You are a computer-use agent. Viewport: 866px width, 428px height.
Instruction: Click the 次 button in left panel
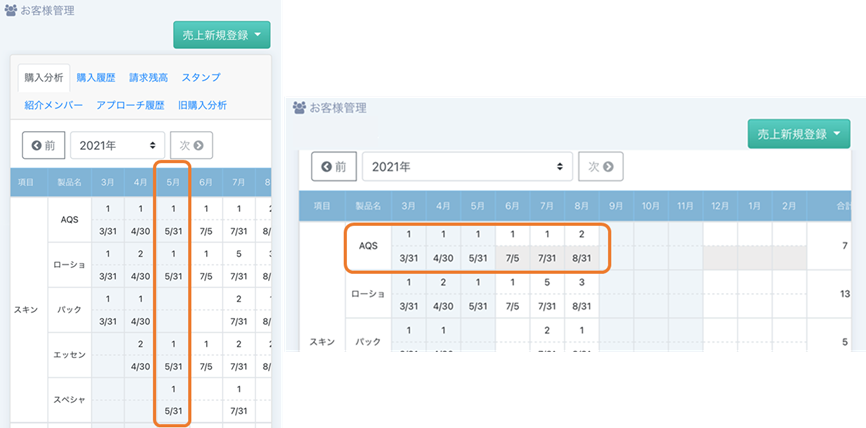click(x=191, y=145)
